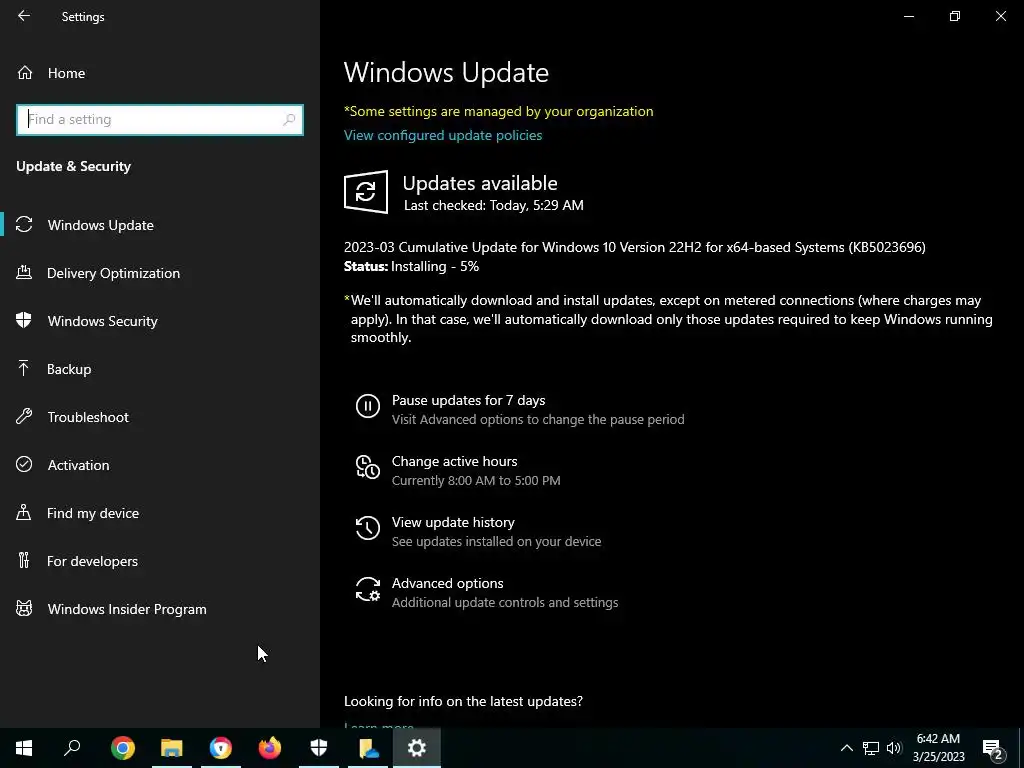Open the Action Center notifications icon

[993, 748]
